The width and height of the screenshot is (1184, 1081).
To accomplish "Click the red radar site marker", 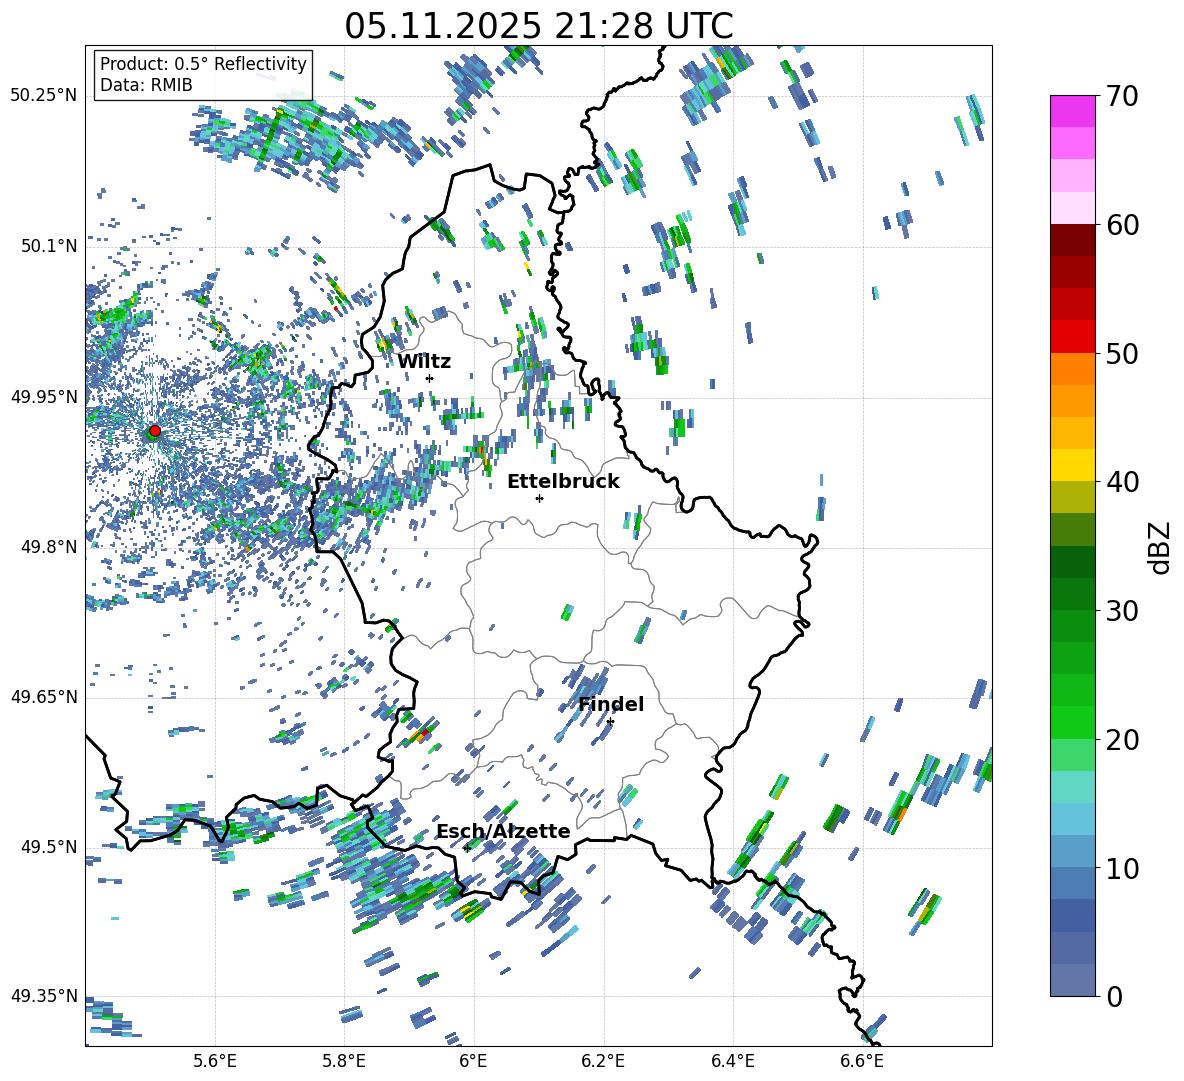I will click(x=154, y=430).
